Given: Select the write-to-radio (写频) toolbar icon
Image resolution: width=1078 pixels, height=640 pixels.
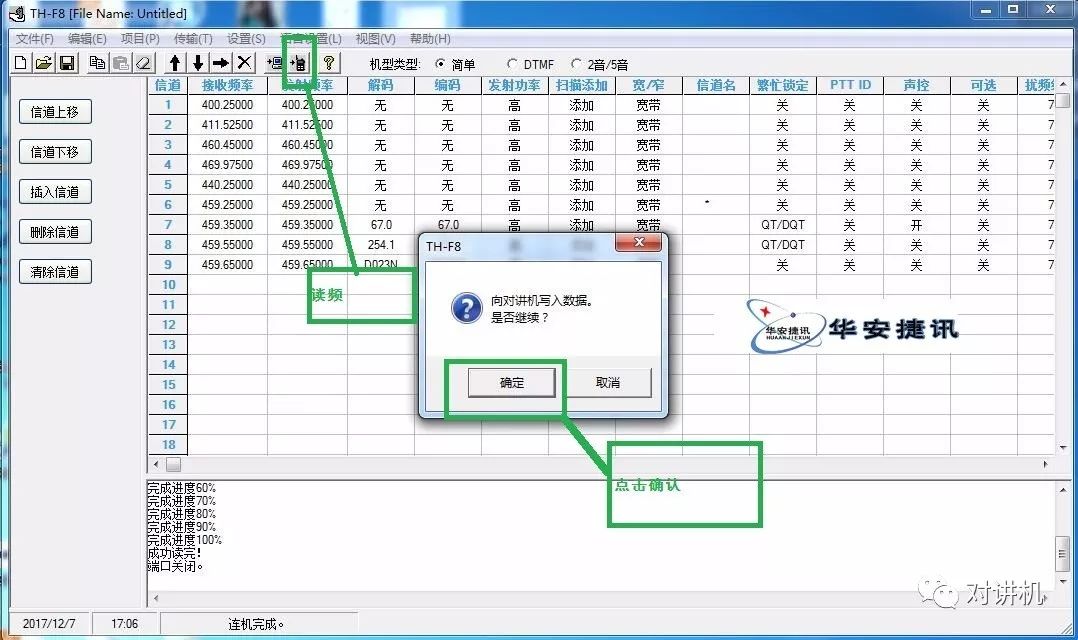Looking at the screenshot, I should pyautogui.click(x=298, y=62).
